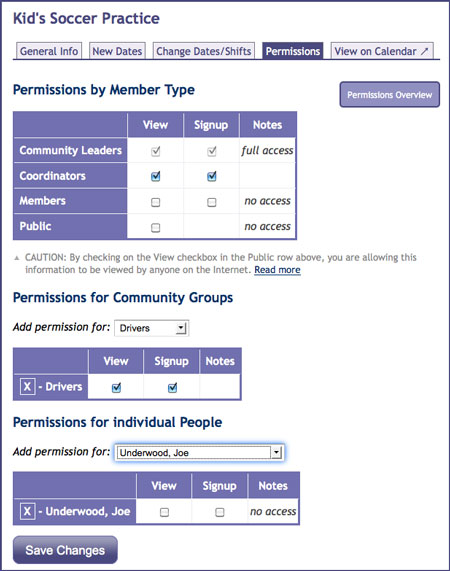Remove Drivers group with X icon
The width and height of the screenshot is (450, 571).
click(27, 386)
